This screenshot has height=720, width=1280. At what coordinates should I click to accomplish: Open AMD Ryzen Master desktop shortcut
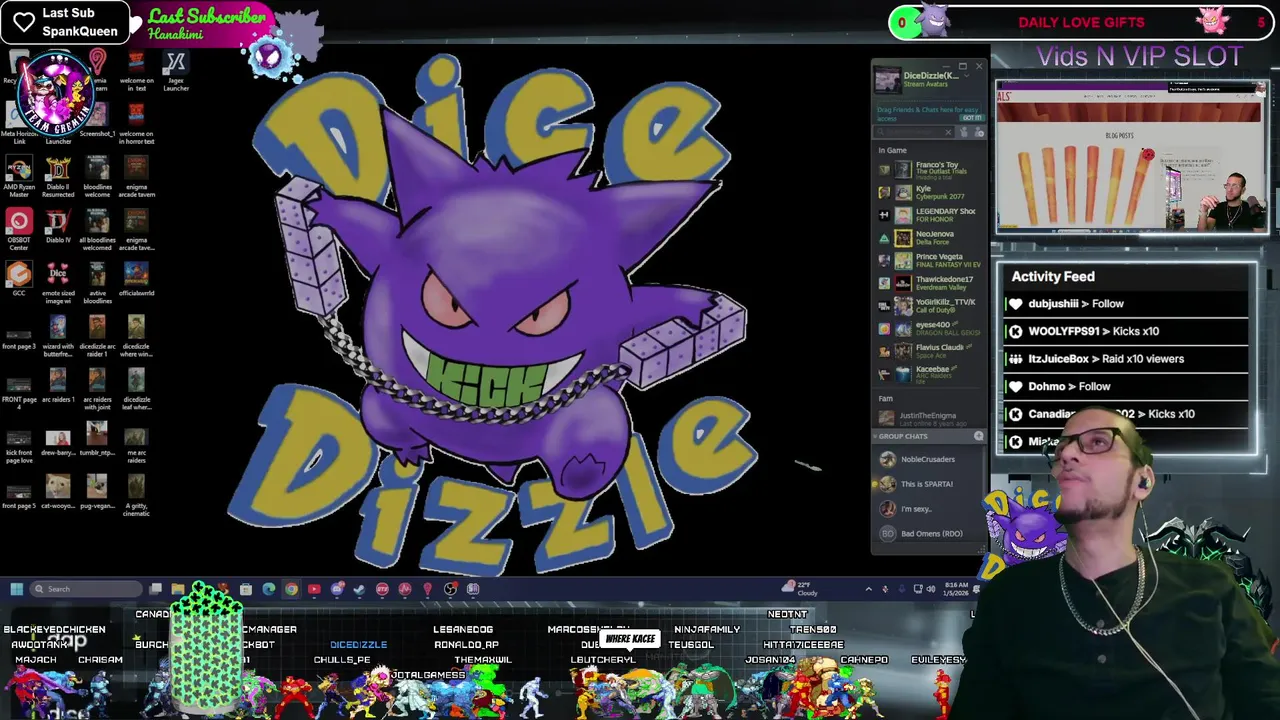[19, 177]
